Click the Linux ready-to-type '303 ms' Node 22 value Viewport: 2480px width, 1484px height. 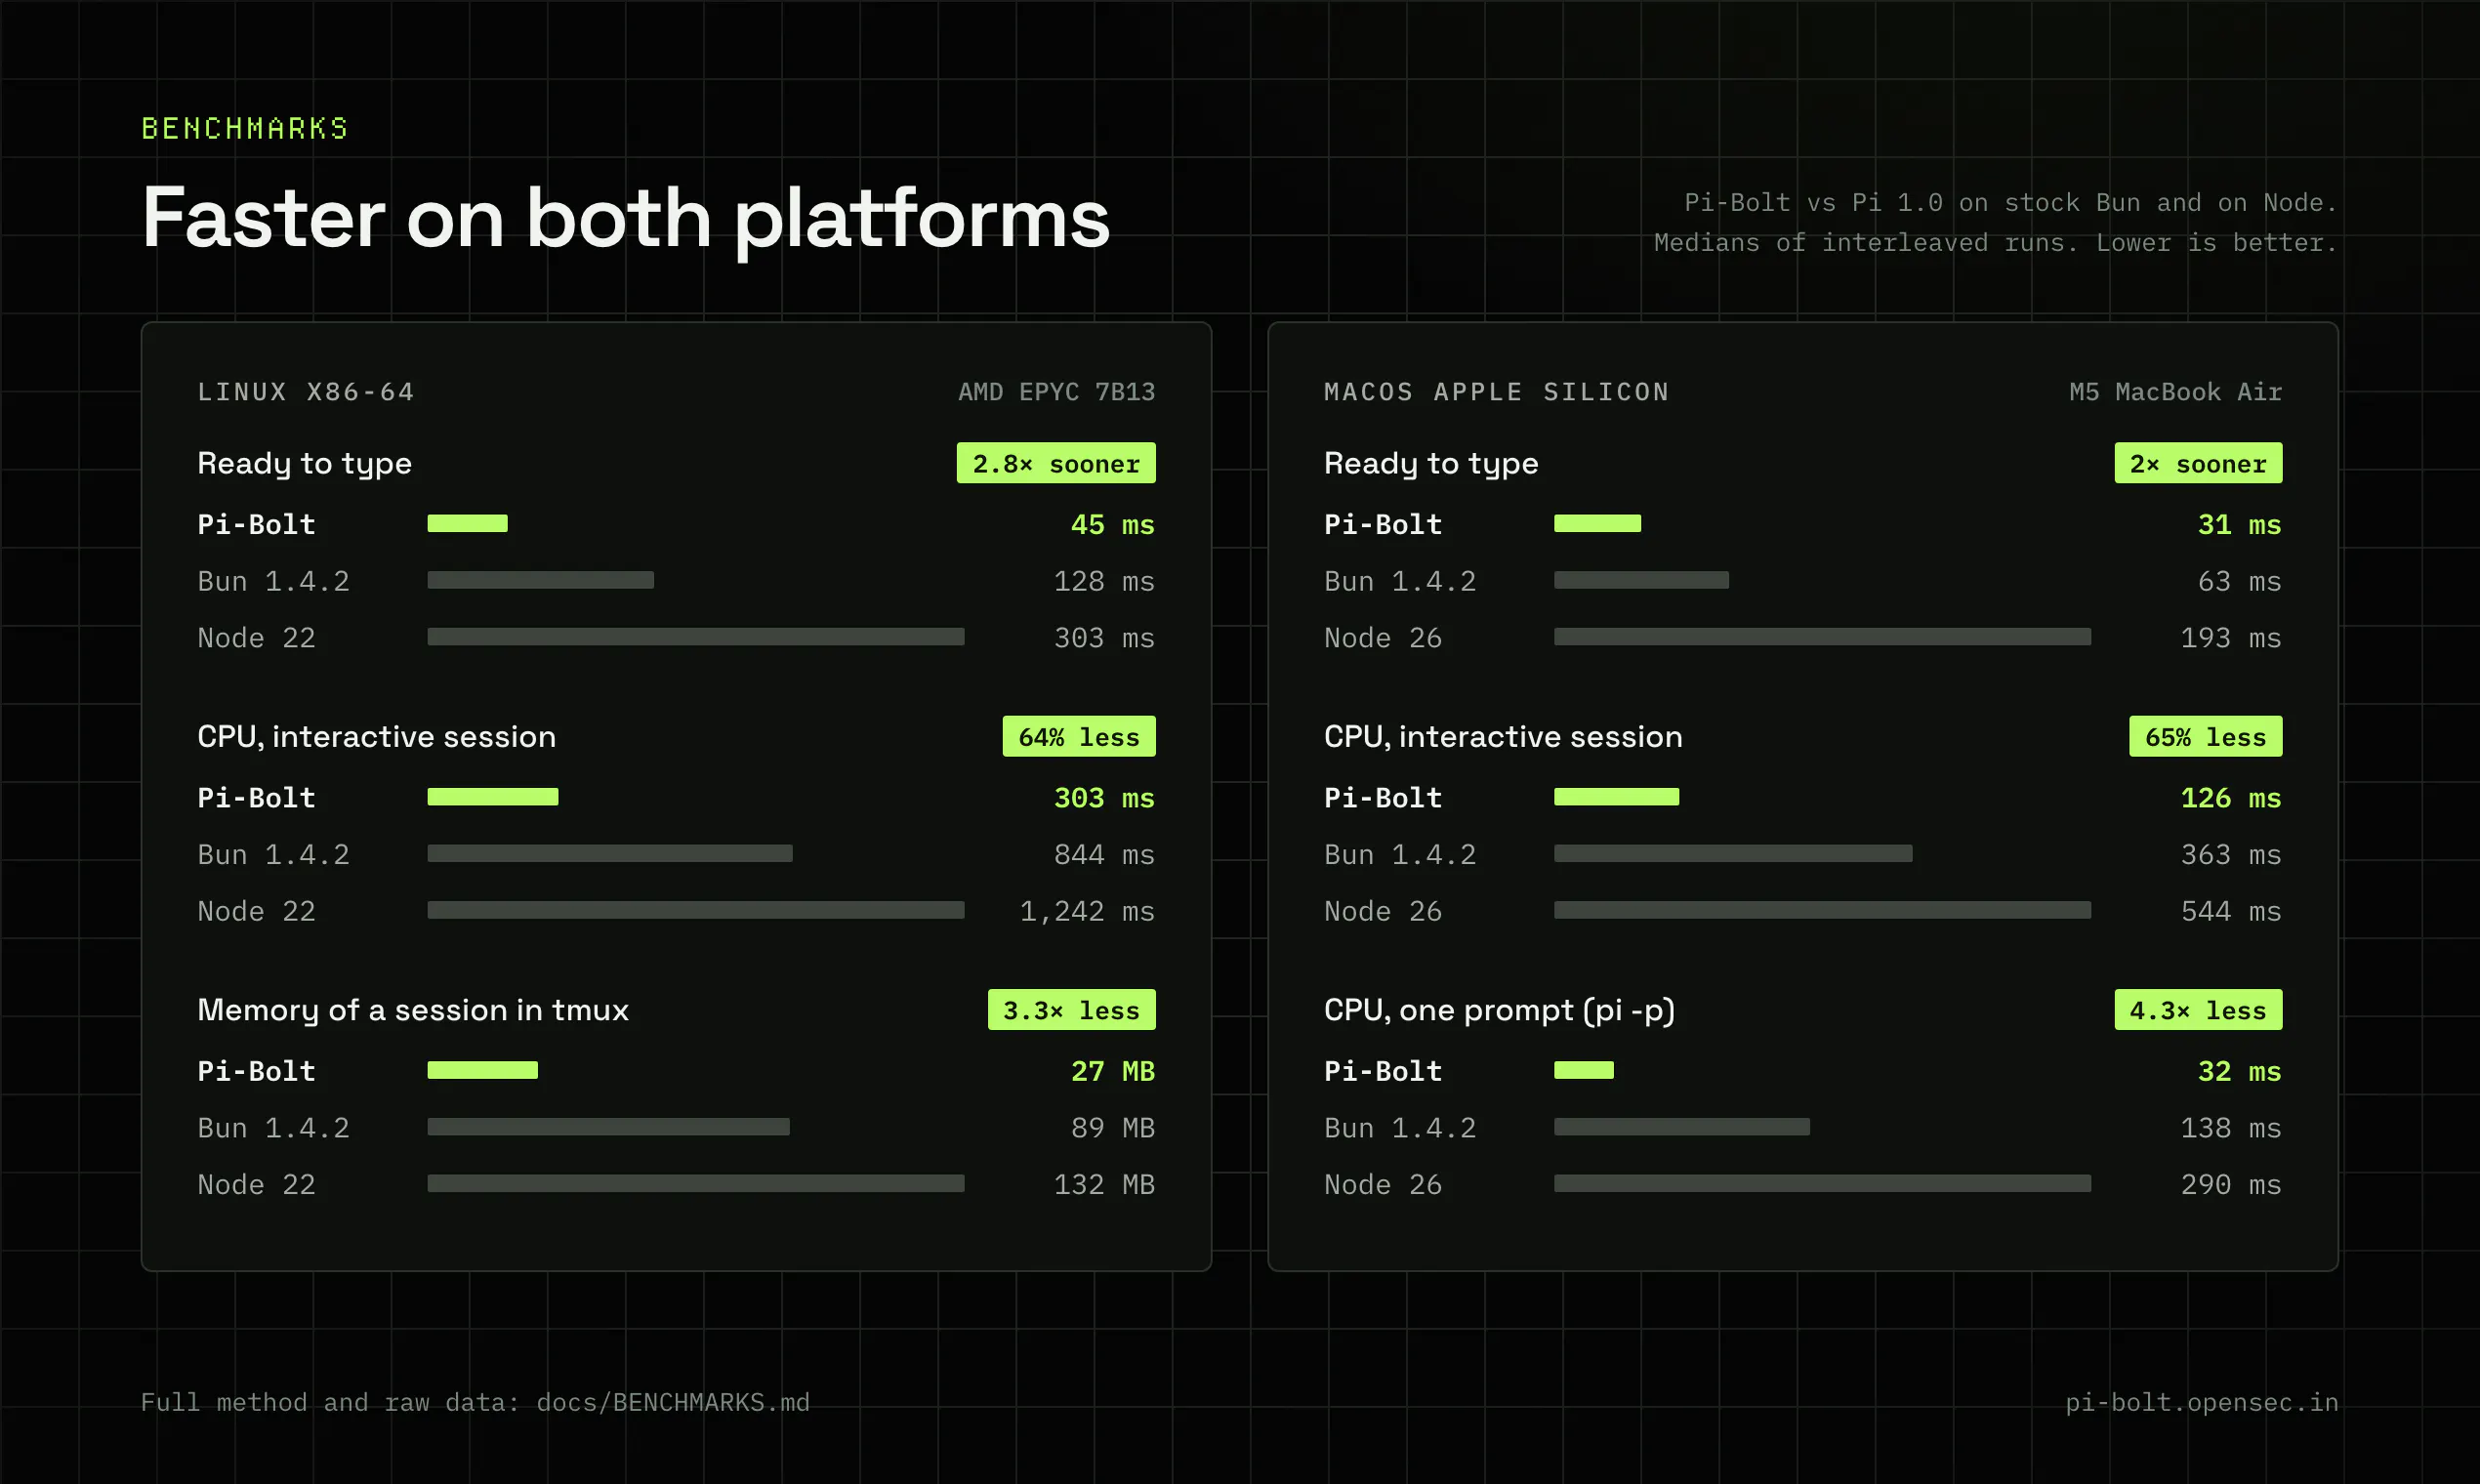point(1105,638)
